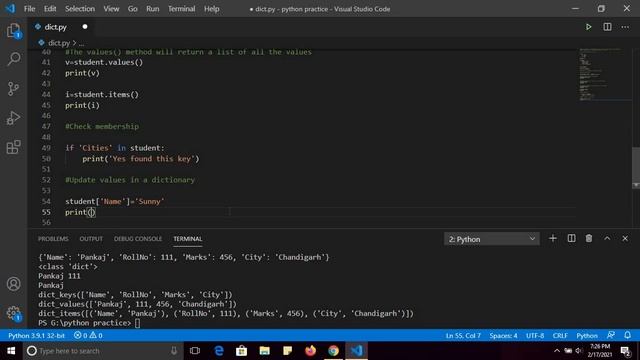Run Python file with the play icon
Screen dimensions: 640x360
click(588, 27)
